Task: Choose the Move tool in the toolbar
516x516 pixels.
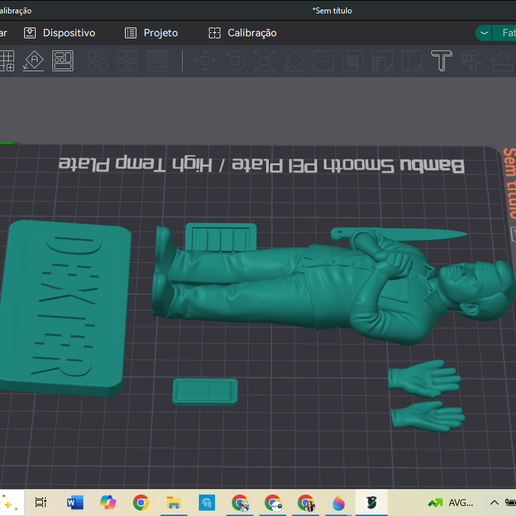Action: click(x=205, y=61)
